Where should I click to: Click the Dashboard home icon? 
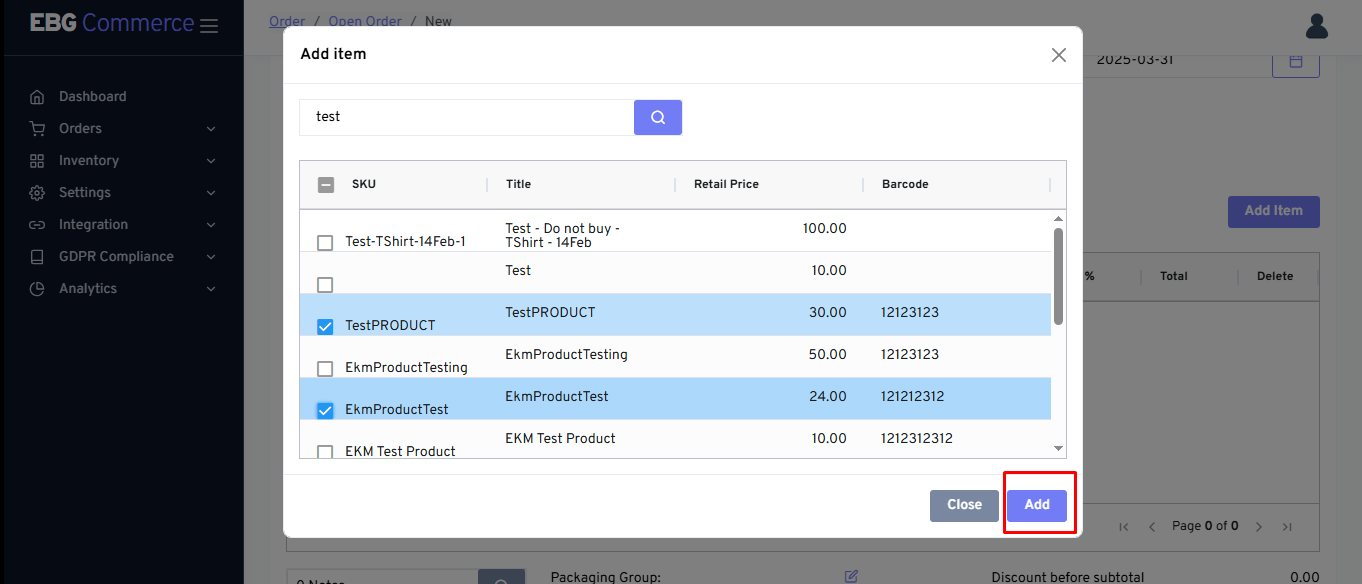(37, 97)
